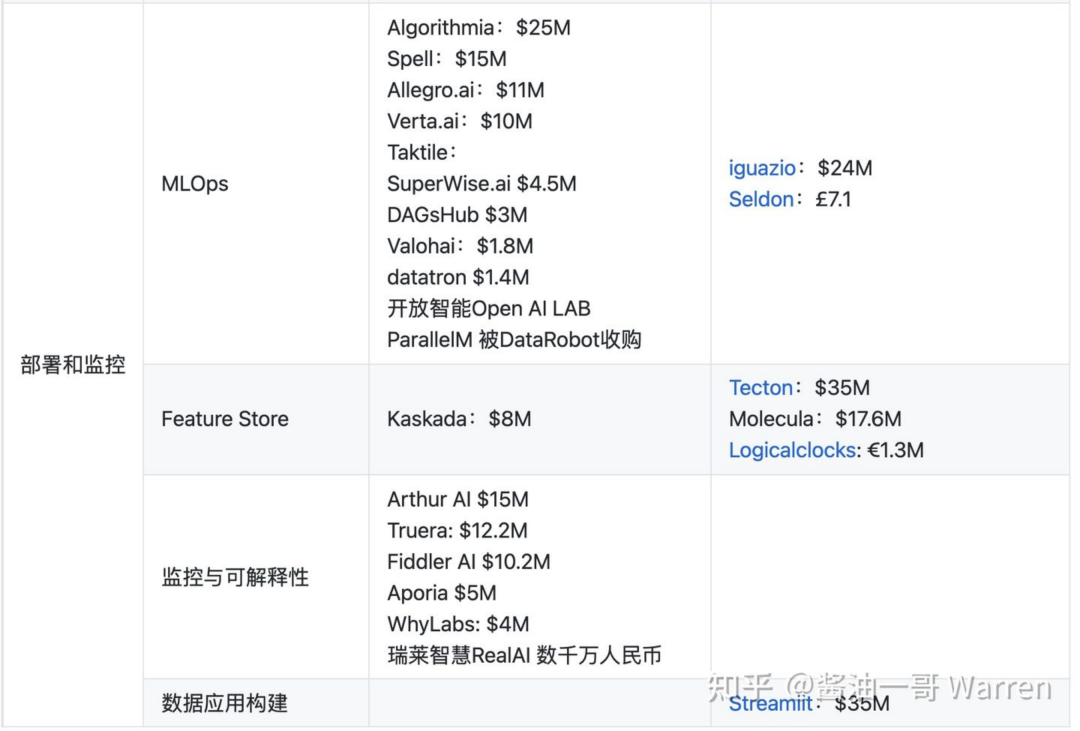The height and width of the screenshot is (731, 1080).
Task: Select the Fiddler AI $10.2M entry
Action: coord(468,562)
